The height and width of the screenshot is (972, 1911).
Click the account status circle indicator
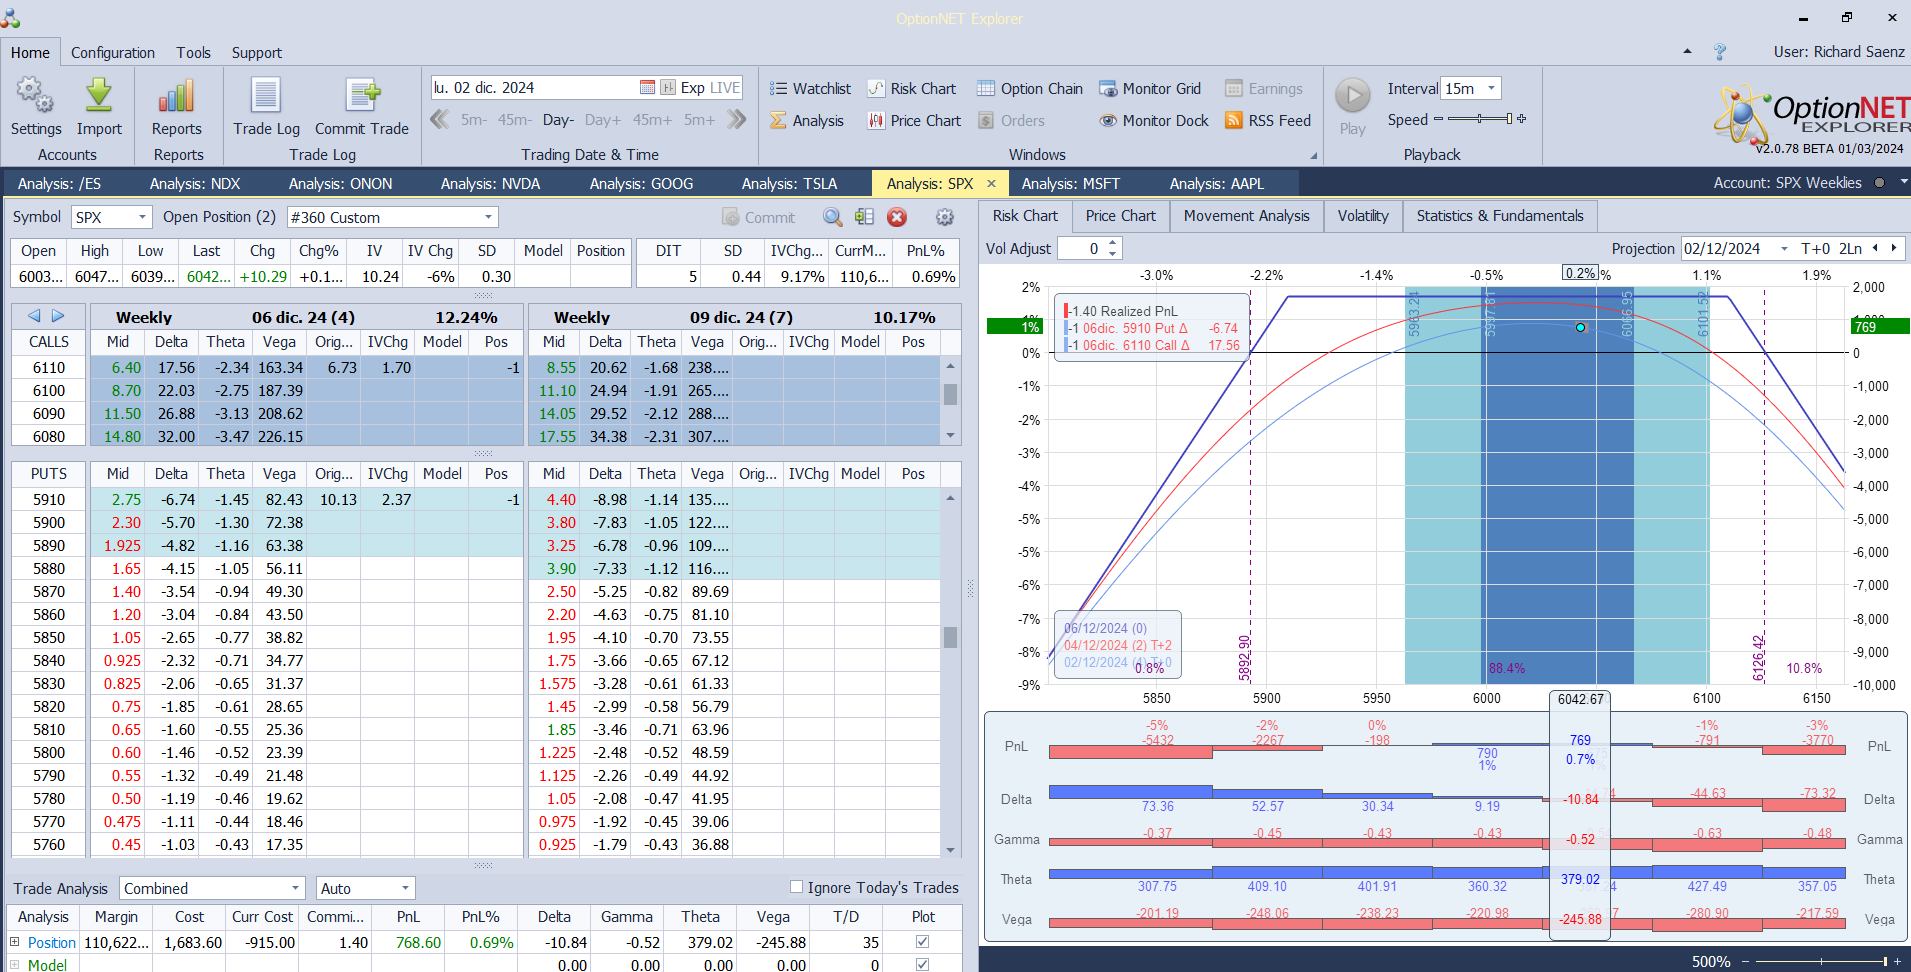tap(1879, 183)
